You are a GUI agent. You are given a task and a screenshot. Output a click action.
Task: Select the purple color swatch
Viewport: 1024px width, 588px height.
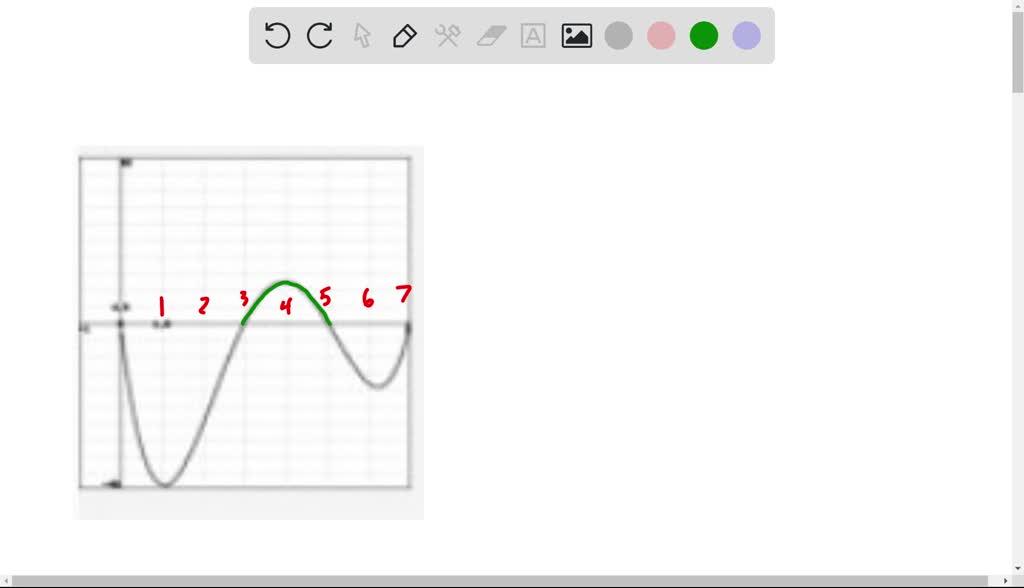click(x=746, y=35)
